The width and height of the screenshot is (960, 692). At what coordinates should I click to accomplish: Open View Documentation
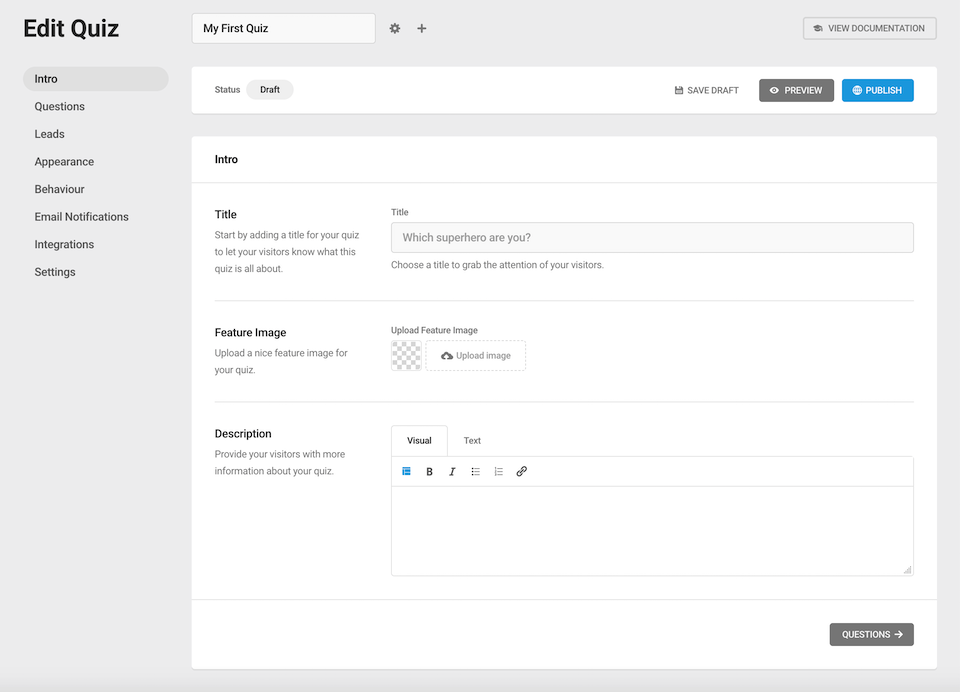pos(869,29)
